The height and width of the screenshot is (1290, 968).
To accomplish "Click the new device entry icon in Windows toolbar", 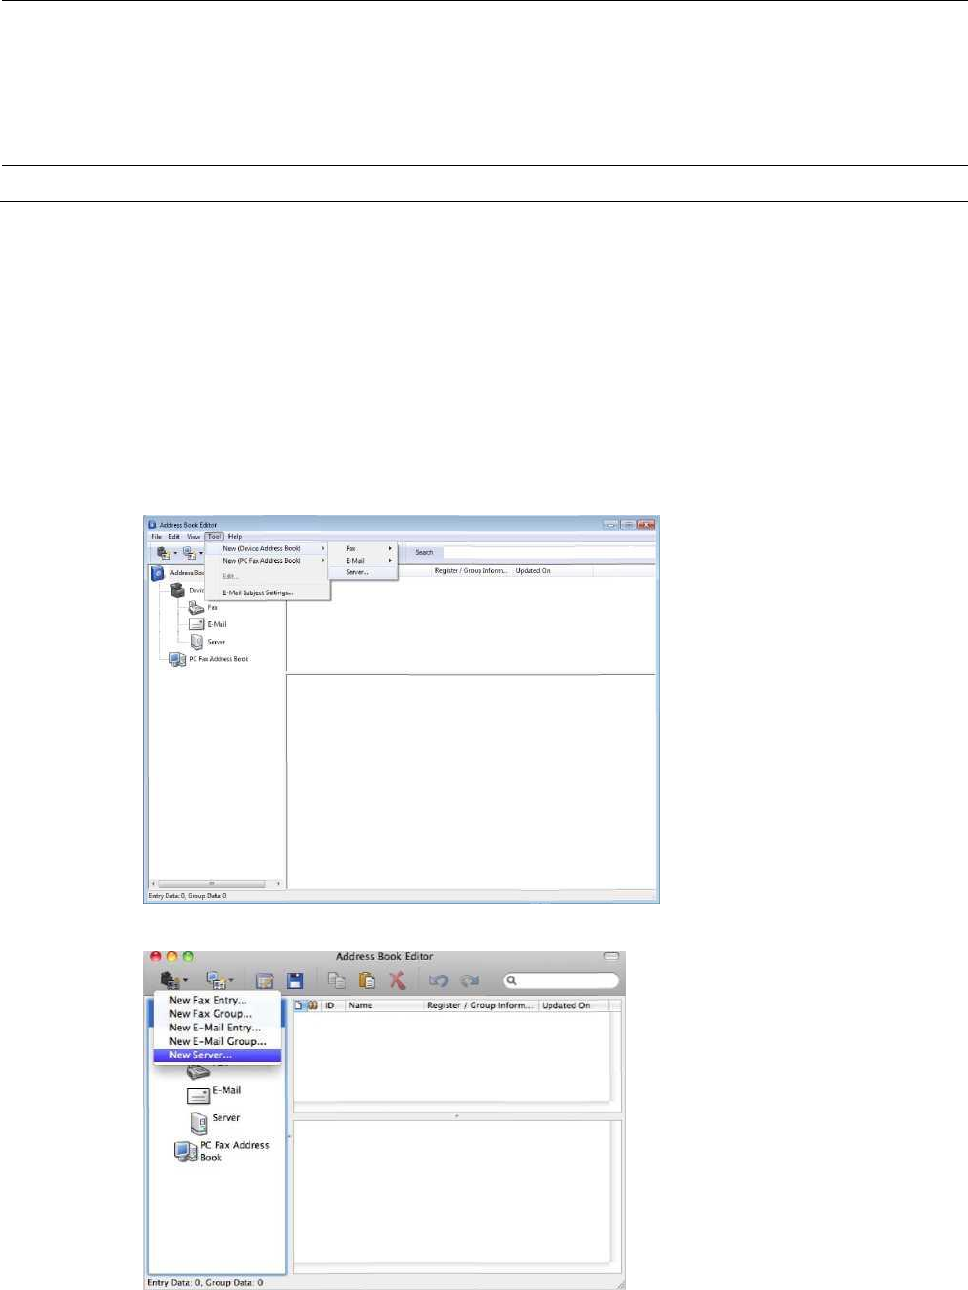I will click(x=163, y=553).
